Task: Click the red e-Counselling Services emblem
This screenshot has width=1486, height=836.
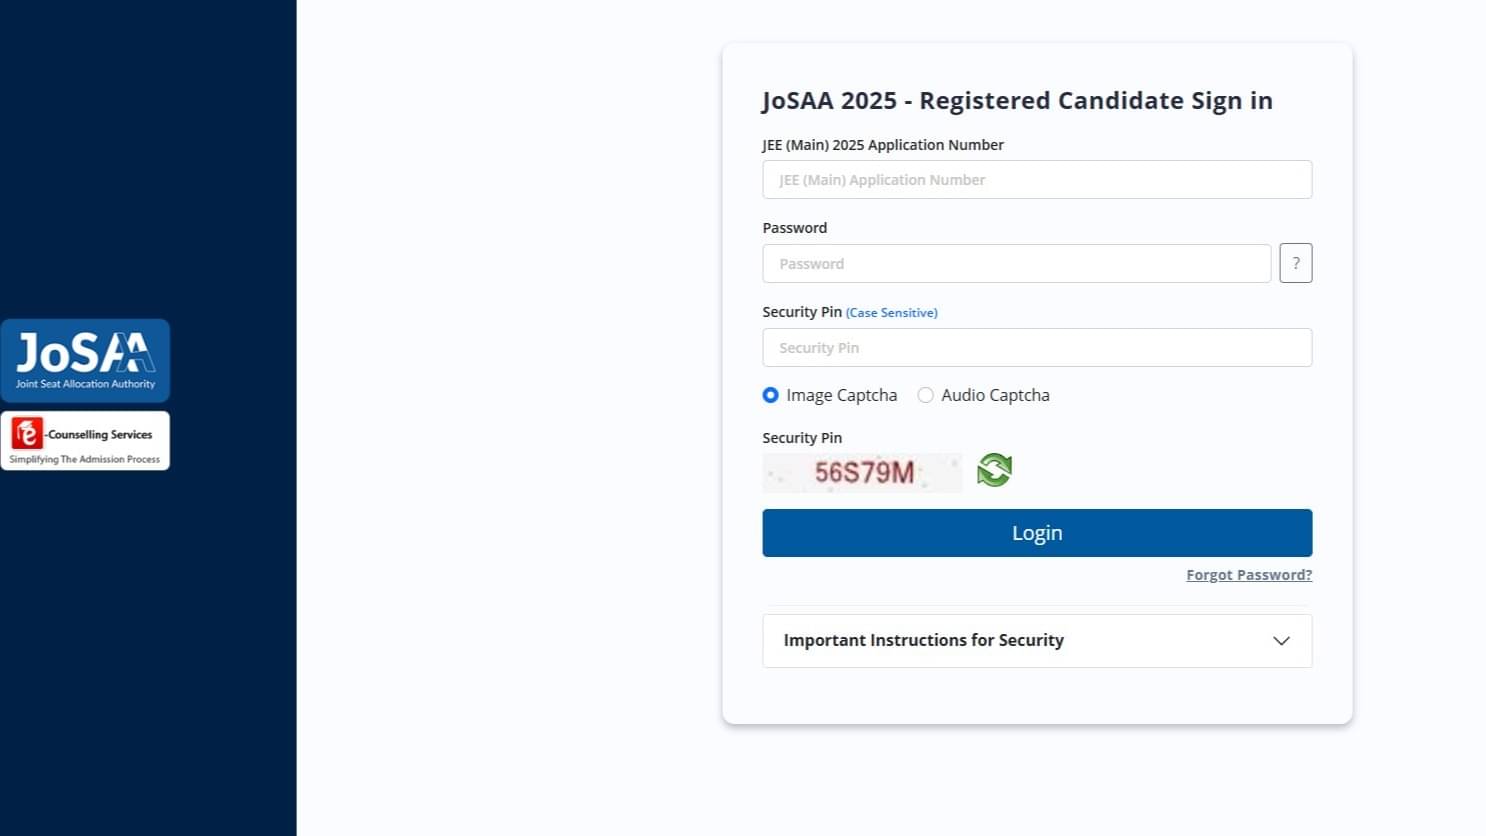Action: [x=27, y=436]
